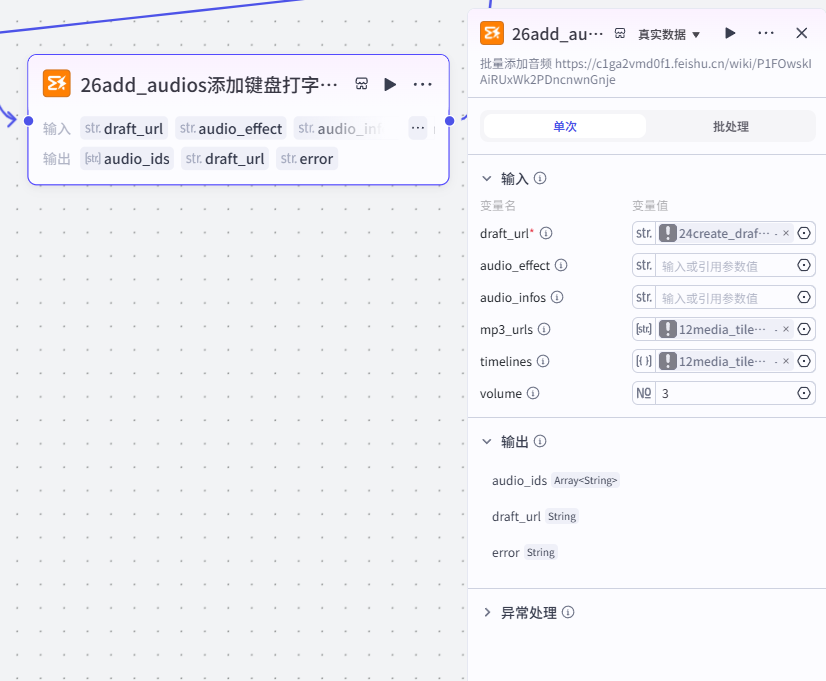Open variable picker for mp3_urls
The image size is (826, 681).
tap(803, 329)
